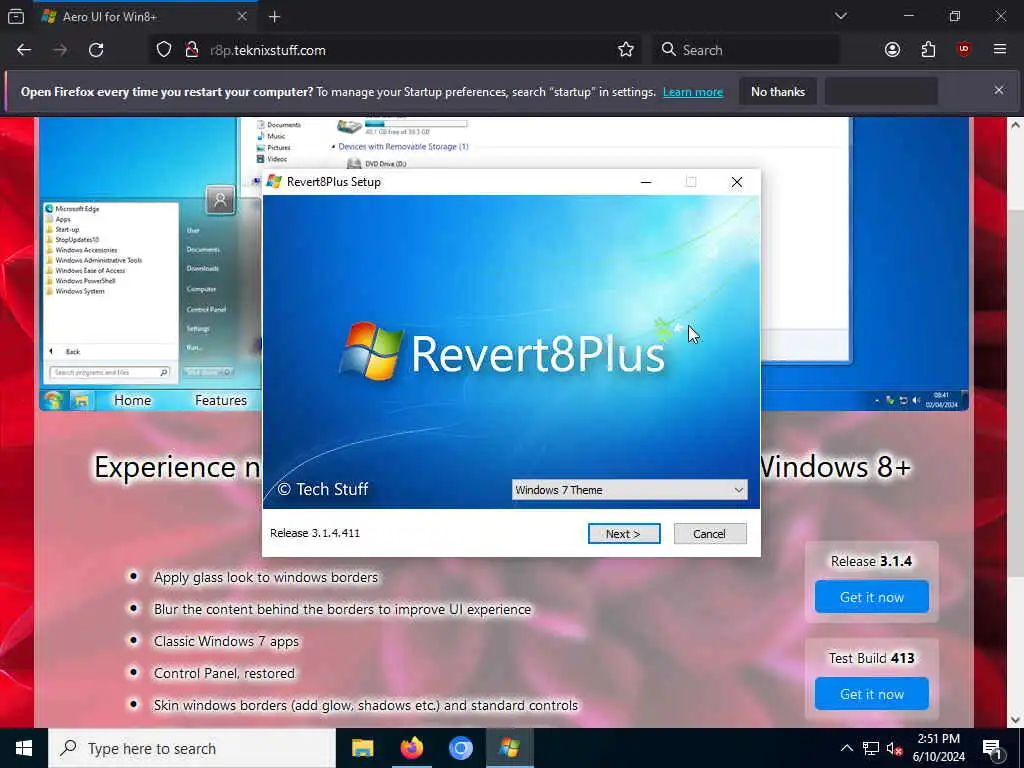Screen dimensions: 1024x768
Task: Click Next in Revert8Plus Setup
Action: (x=624, y=534)
